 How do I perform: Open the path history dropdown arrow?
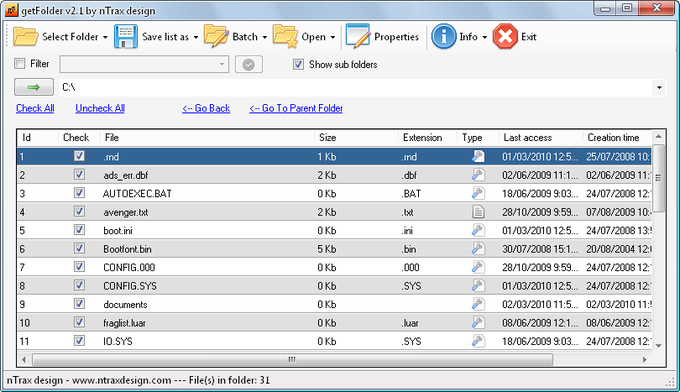(x=659, y=88)
